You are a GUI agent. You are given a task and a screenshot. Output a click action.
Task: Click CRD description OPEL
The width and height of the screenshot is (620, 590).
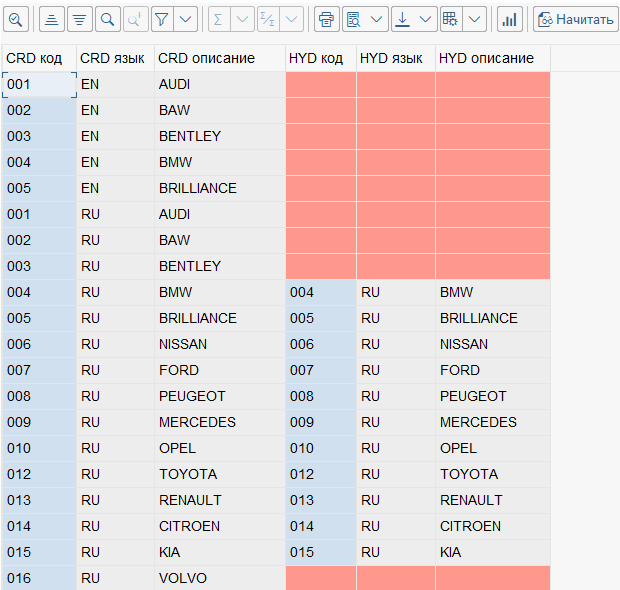click(220, 448)
